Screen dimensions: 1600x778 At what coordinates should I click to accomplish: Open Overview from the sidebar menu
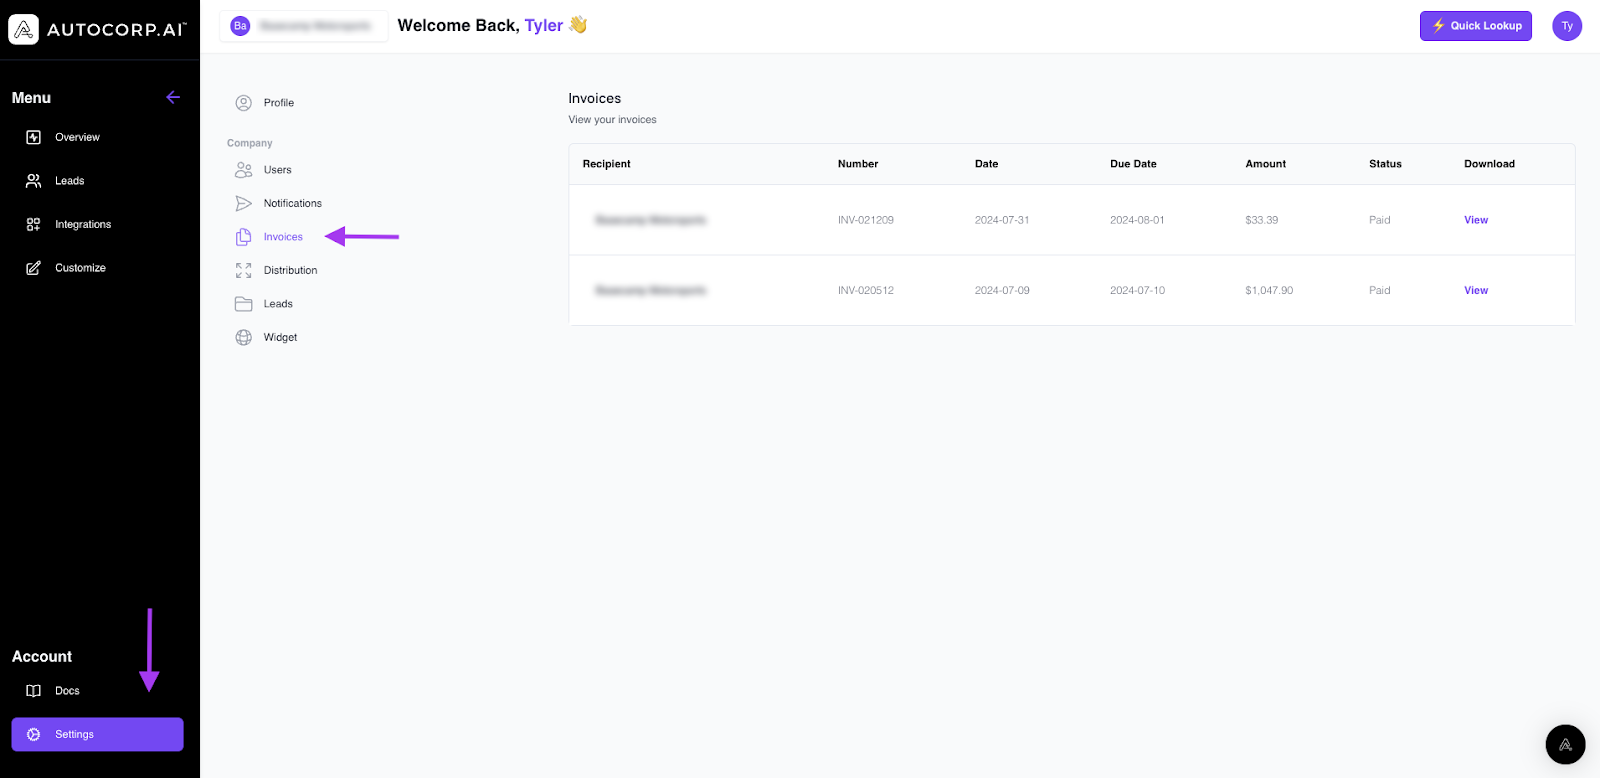(x=77, y=137)
